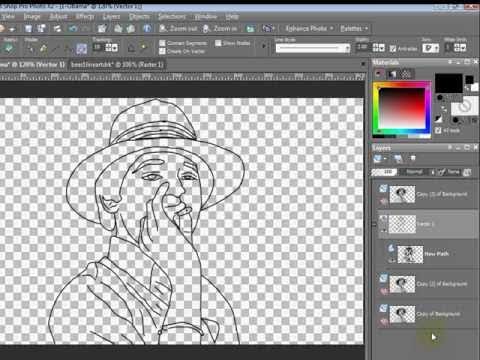Toggle visibility of Copy (2) of Background
Screen dimensions: 480x360
[384, 292]
